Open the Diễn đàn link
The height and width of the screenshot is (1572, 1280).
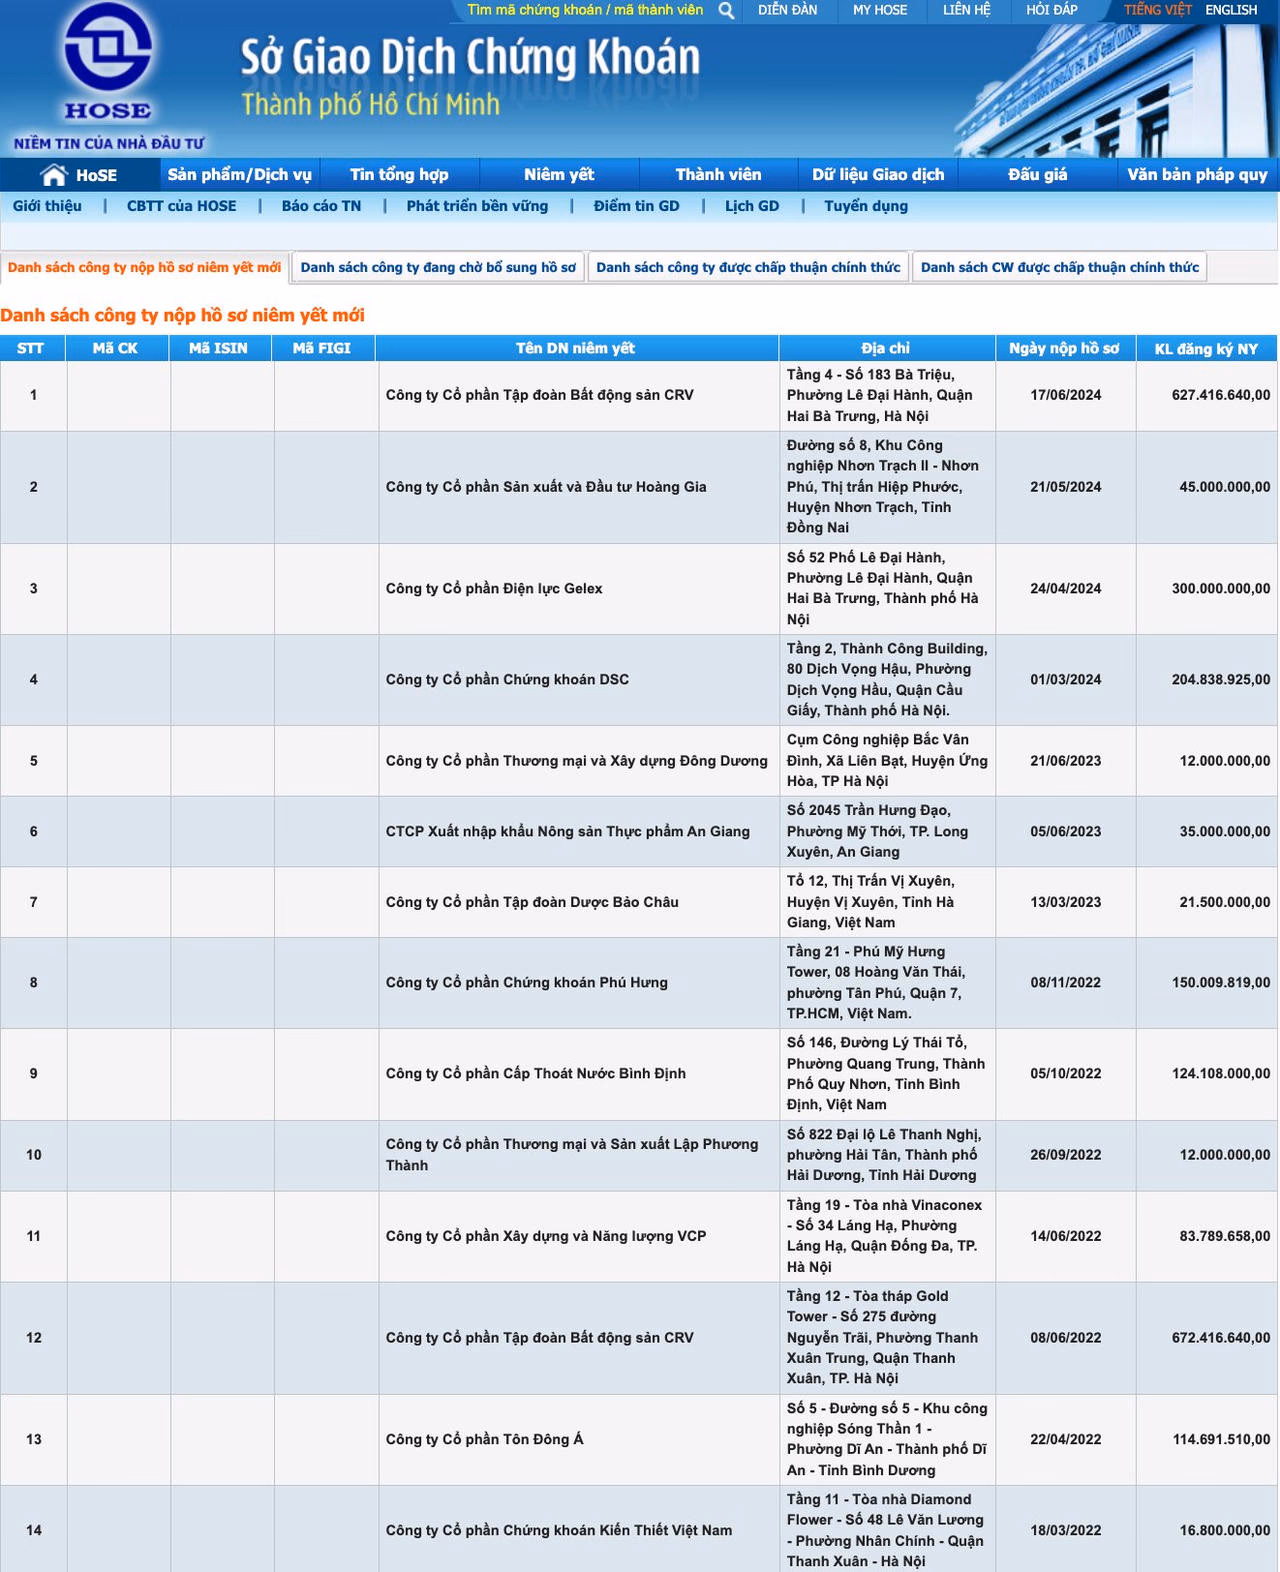[x=787, y=10]
